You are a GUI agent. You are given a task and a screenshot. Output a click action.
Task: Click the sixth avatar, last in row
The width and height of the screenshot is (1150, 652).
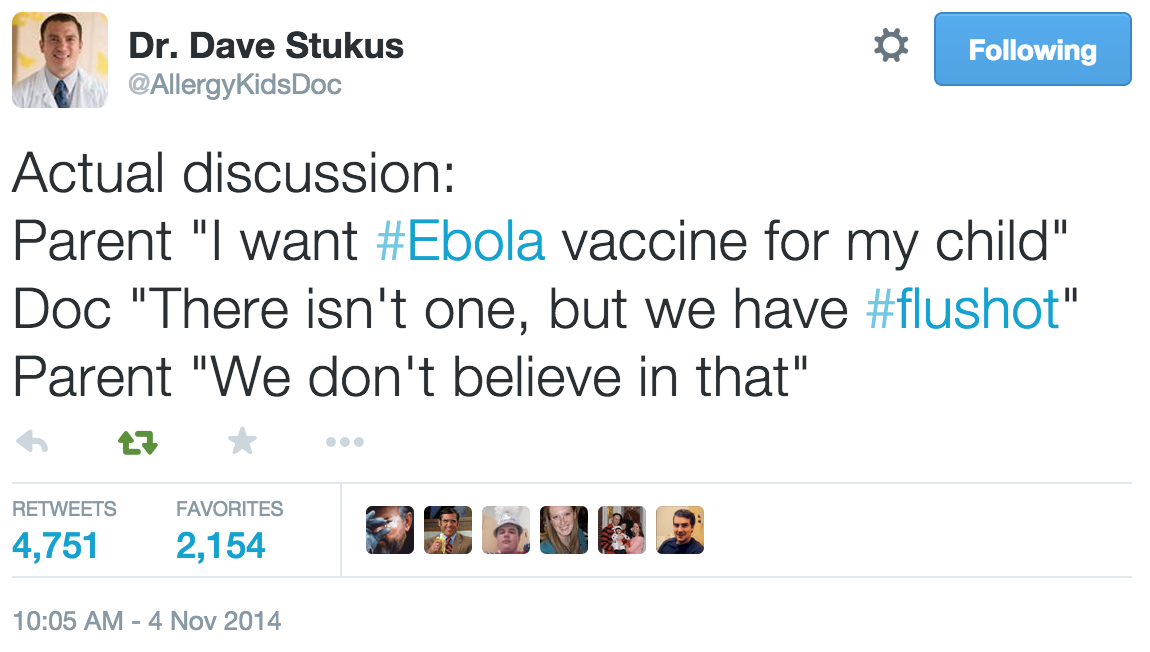coord(680,530)
